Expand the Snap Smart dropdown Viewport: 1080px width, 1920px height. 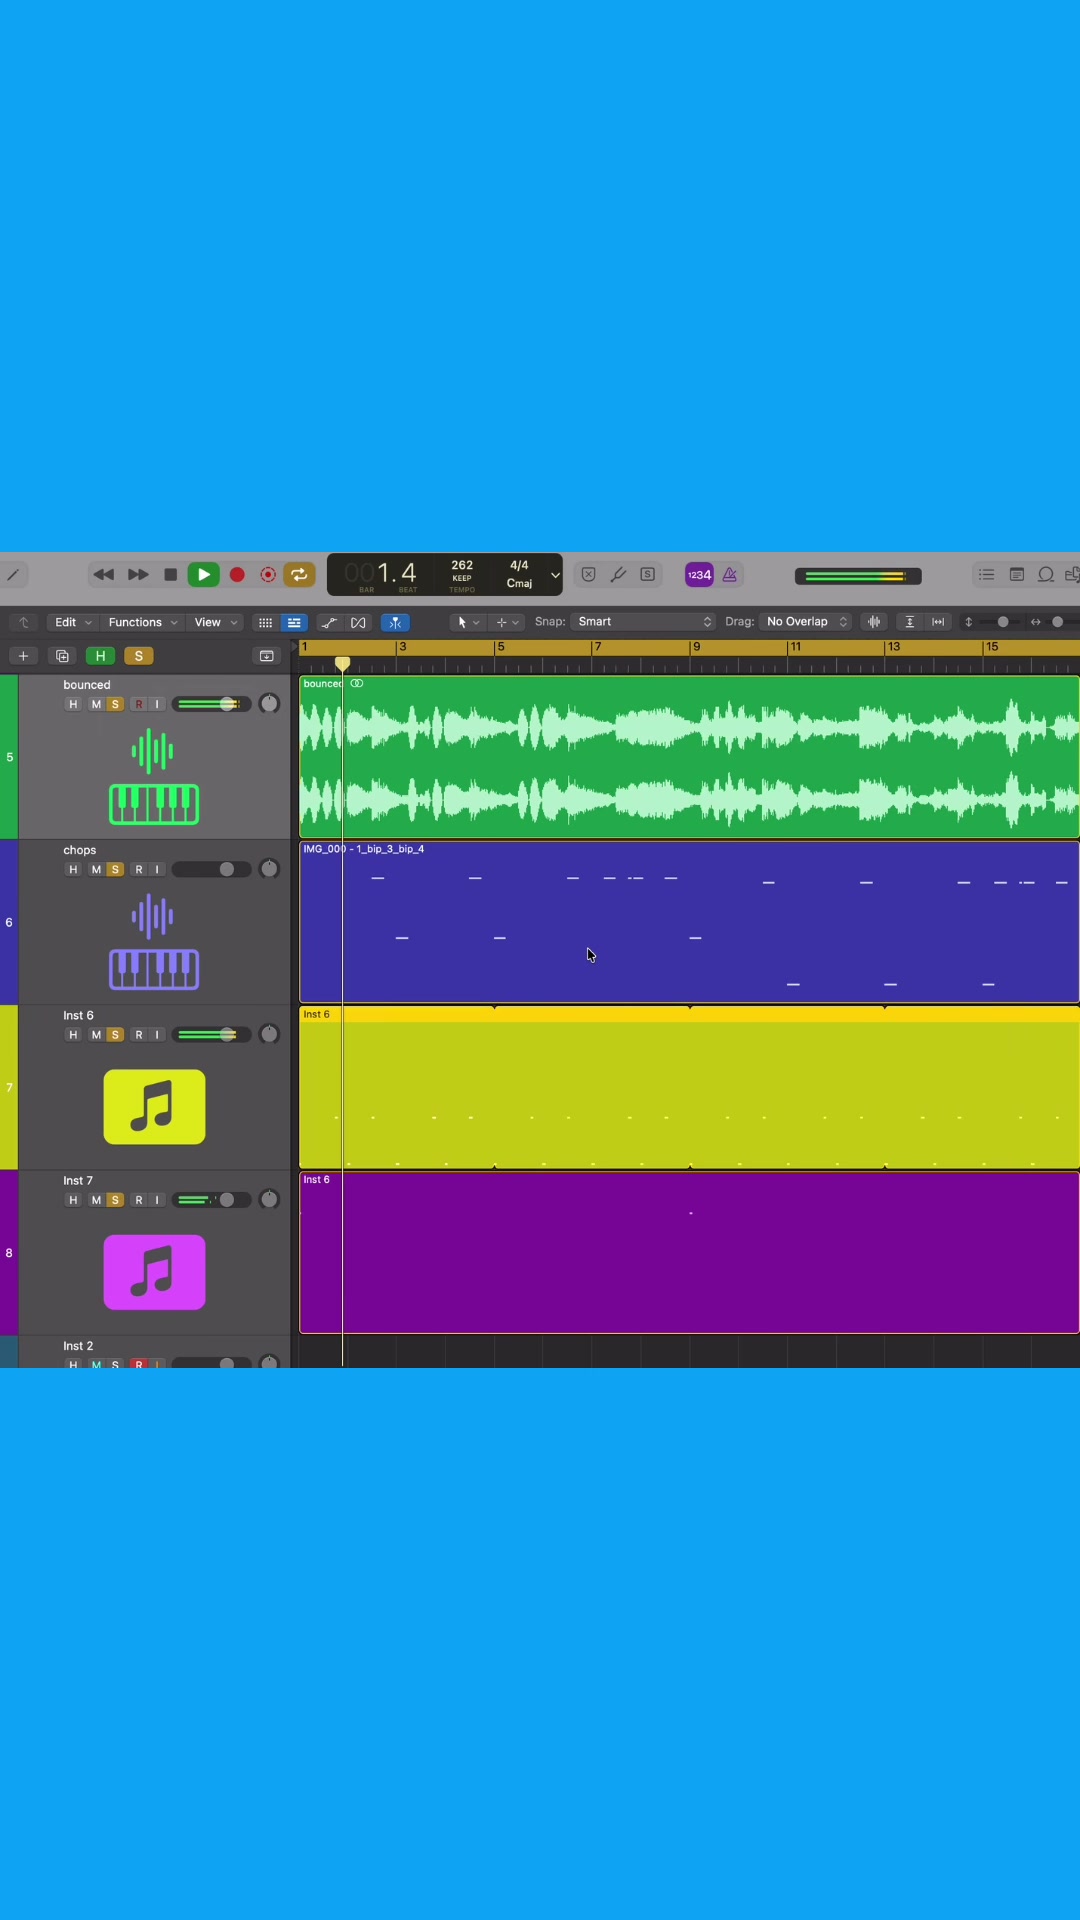(x=644, y=622)
